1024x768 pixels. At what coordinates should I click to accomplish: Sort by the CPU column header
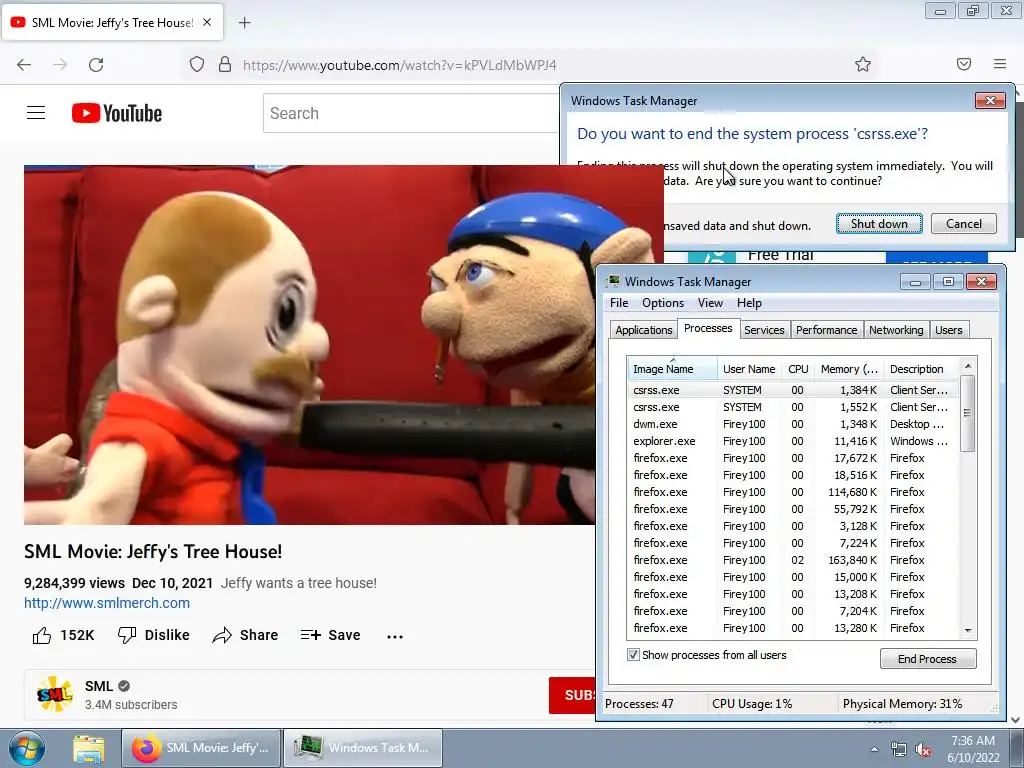tap(798, 369)
